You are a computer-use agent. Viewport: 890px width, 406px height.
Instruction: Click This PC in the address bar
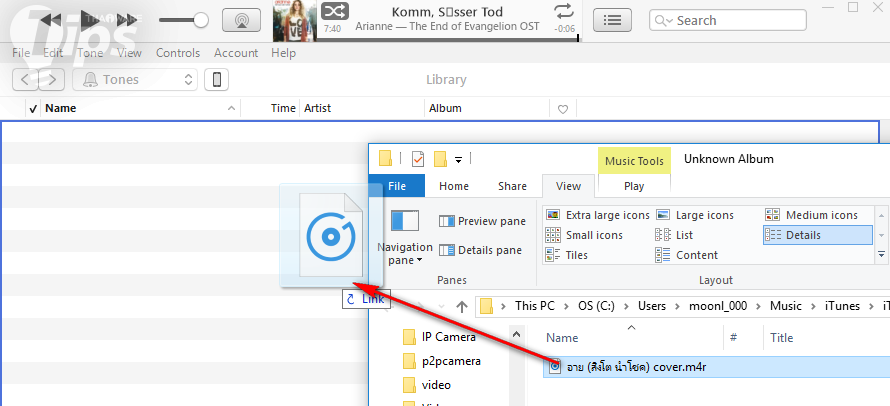pos(535,305)
